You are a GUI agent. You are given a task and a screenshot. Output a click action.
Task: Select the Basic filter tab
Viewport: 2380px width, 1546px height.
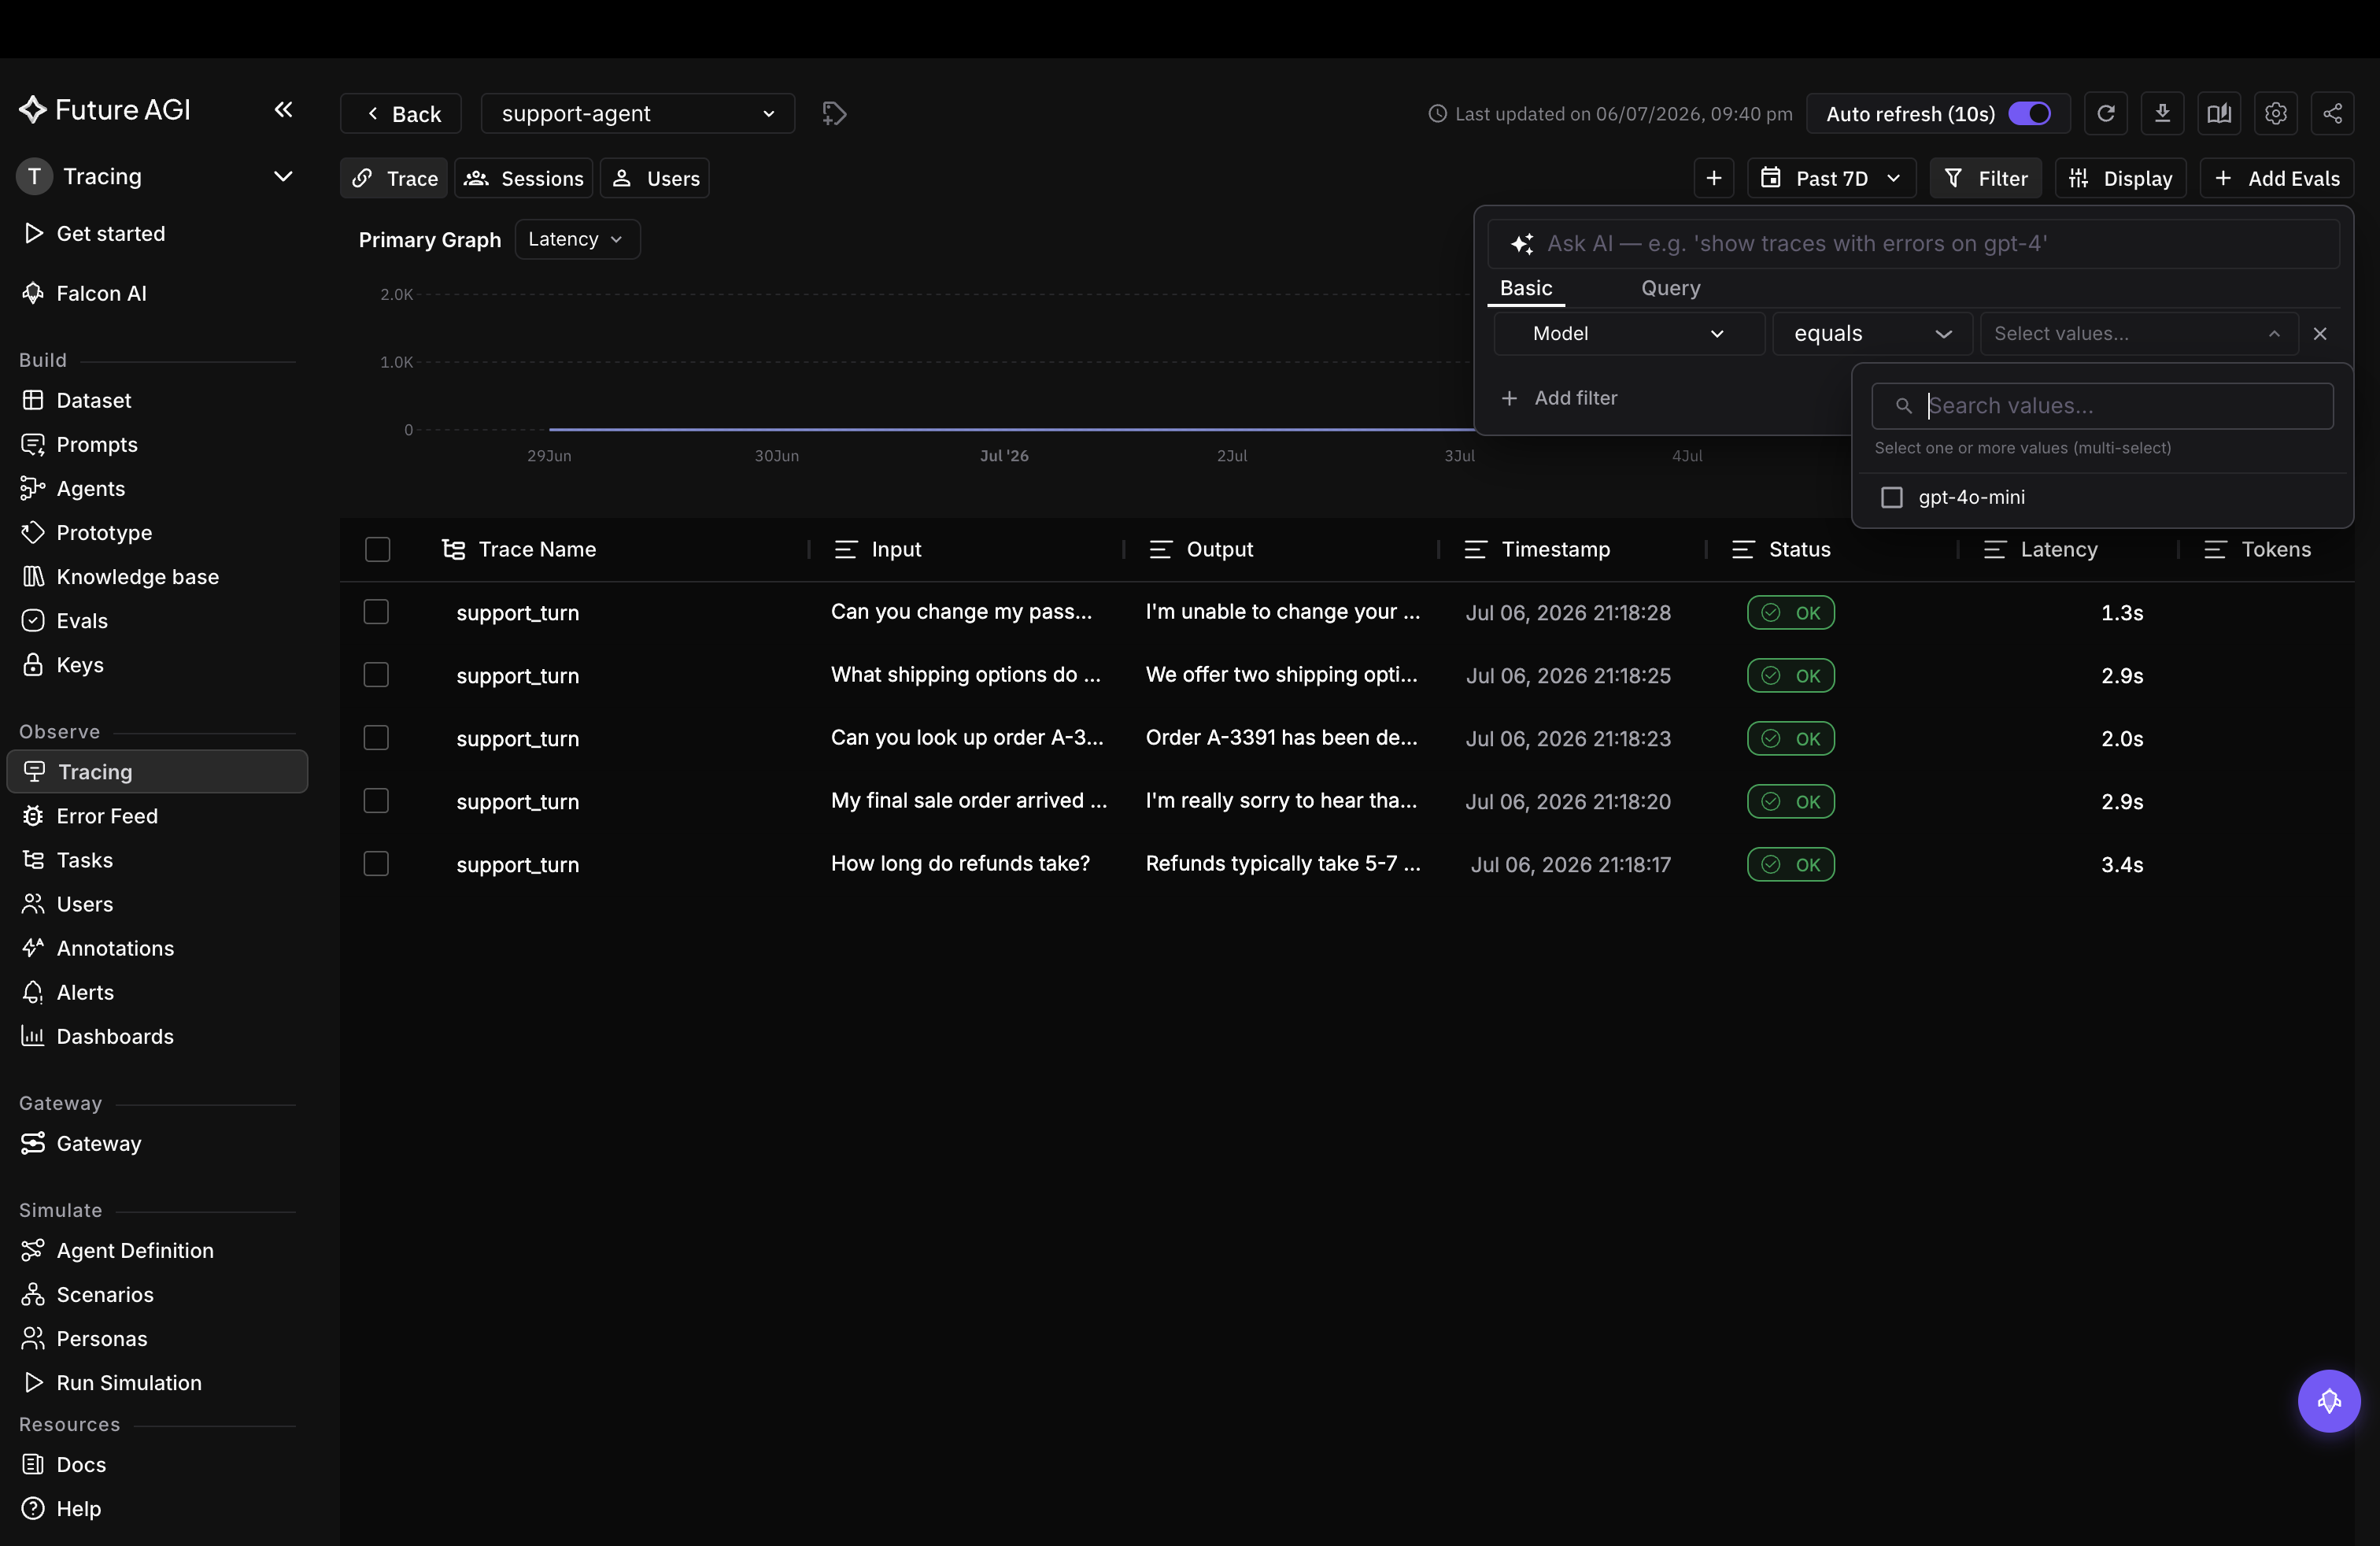[1525, 288]
